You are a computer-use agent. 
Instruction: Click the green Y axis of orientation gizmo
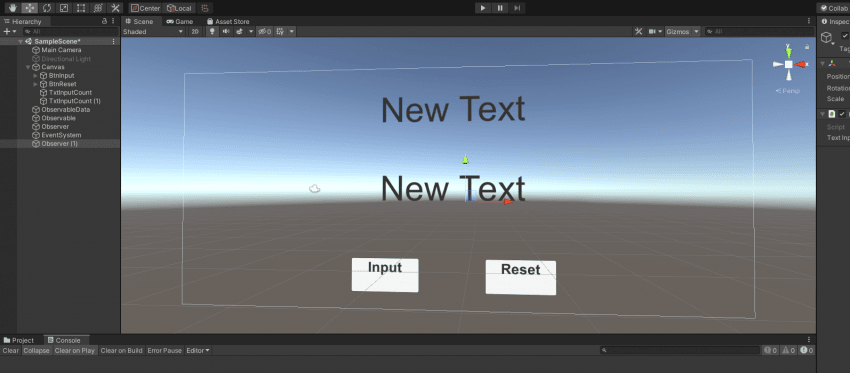(789, 52)
